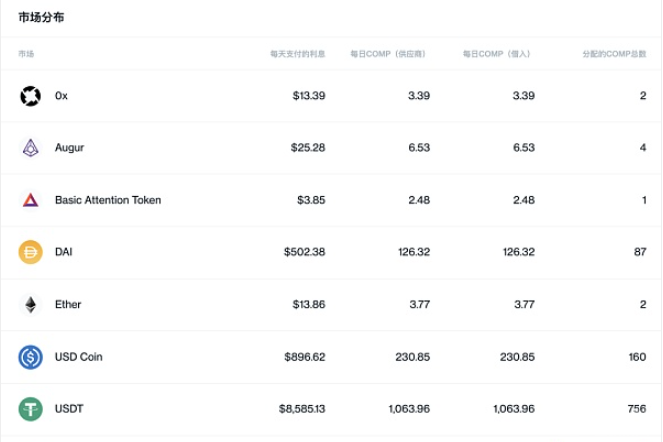Open the USD Coin market name

pyautogui.click(x=79, y=357)
